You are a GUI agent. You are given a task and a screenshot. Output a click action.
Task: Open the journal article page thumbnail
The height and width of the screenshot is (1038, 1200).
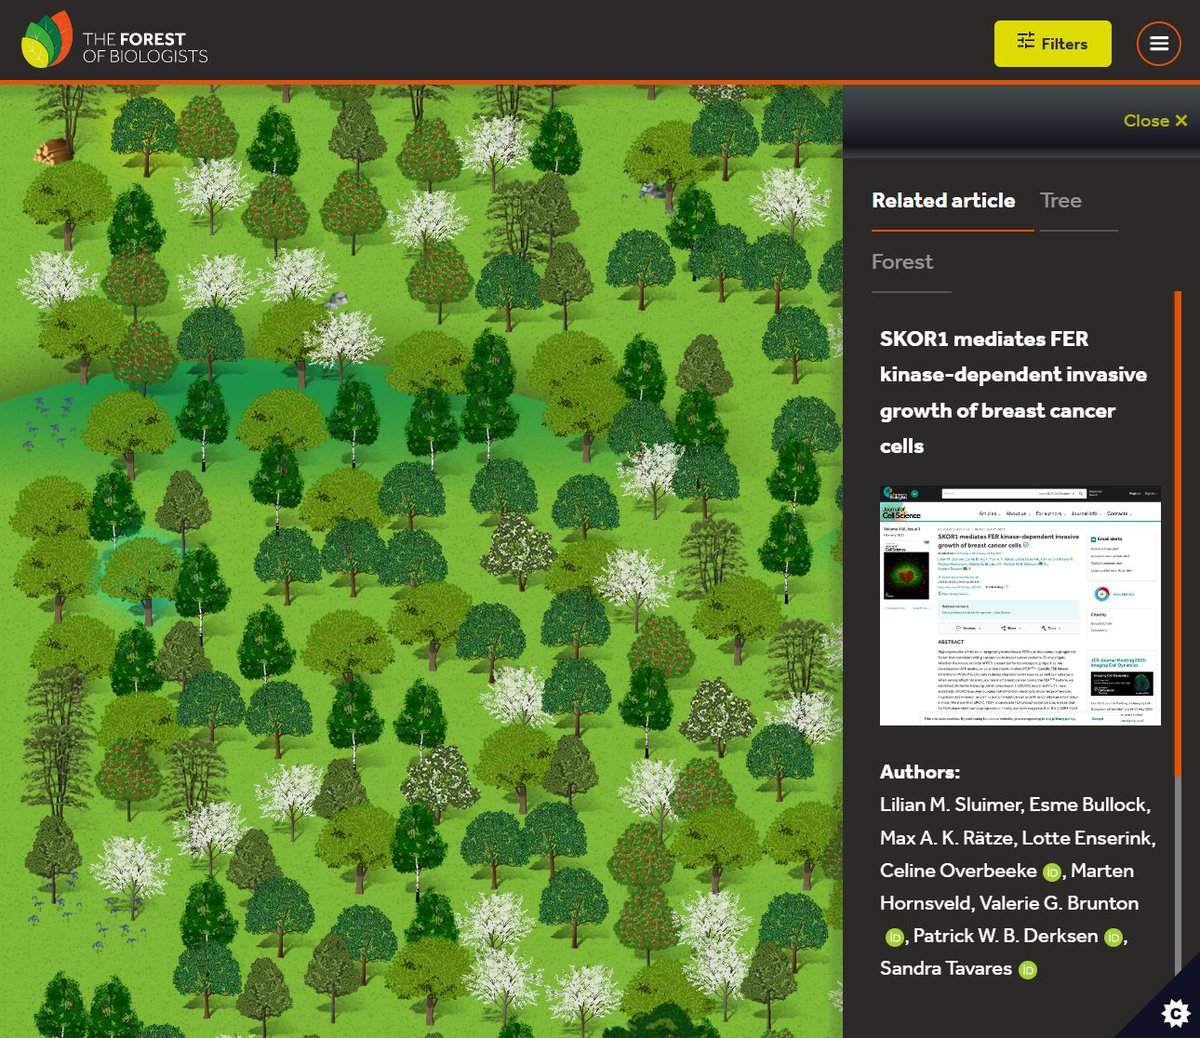click(1020, 605)
